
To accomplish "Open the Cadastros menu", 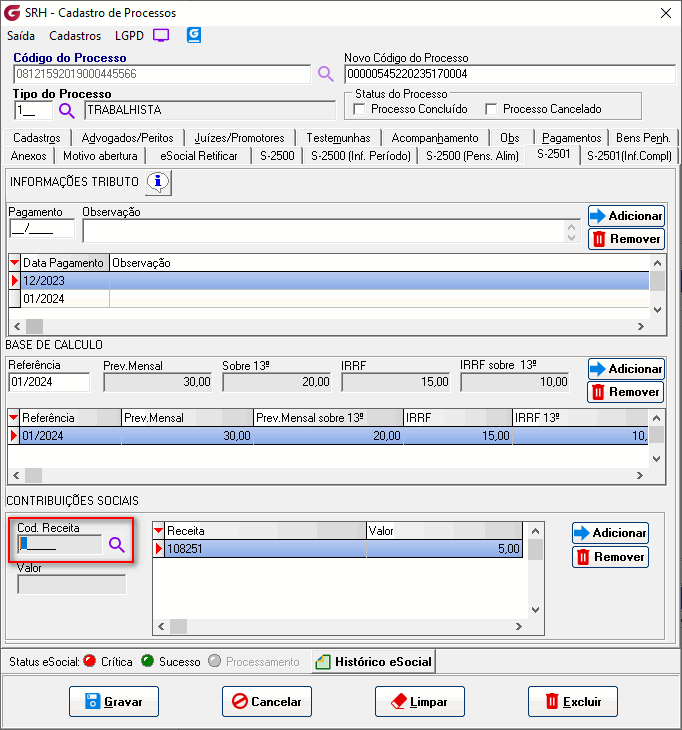I will coord(75,36).
